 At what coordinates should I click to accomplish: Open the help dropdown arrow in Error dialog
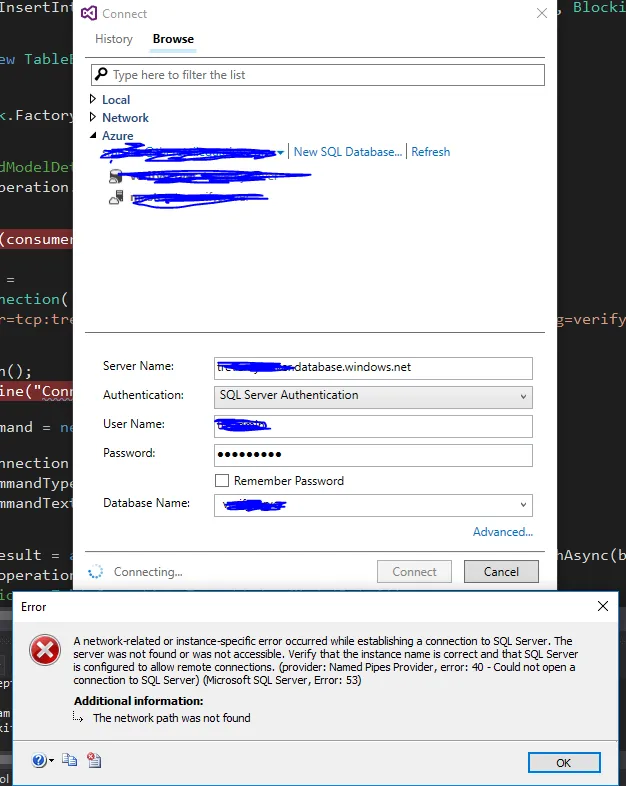(51, 761)
